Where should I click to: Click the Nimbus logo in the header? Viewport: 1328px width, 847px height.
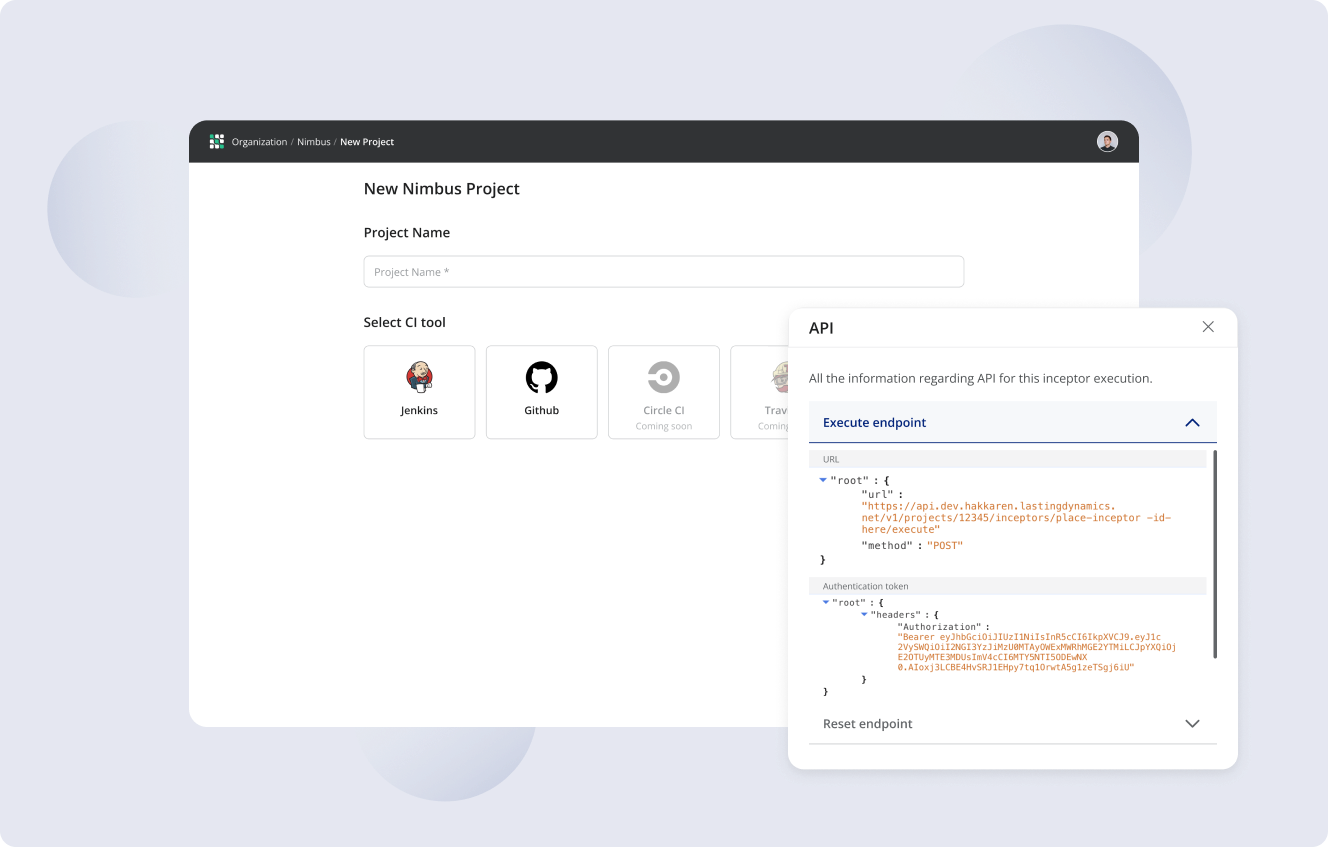[x=217, y=142]
